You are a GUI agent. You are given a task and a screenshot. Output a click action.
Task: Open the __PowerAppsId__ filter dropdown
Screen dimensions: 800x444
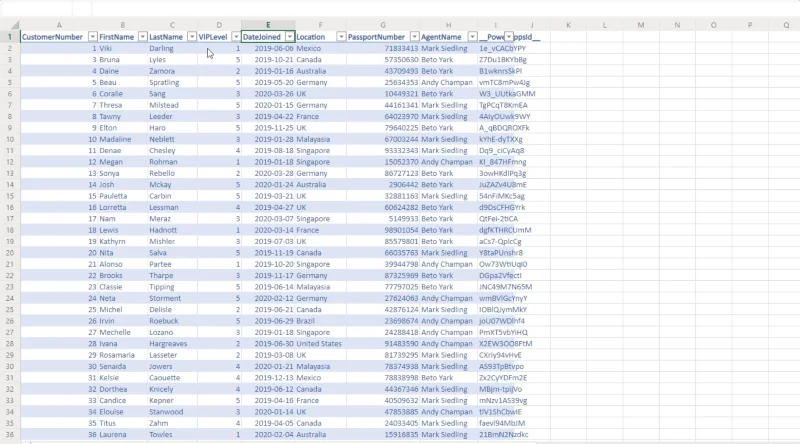[509, 37]
